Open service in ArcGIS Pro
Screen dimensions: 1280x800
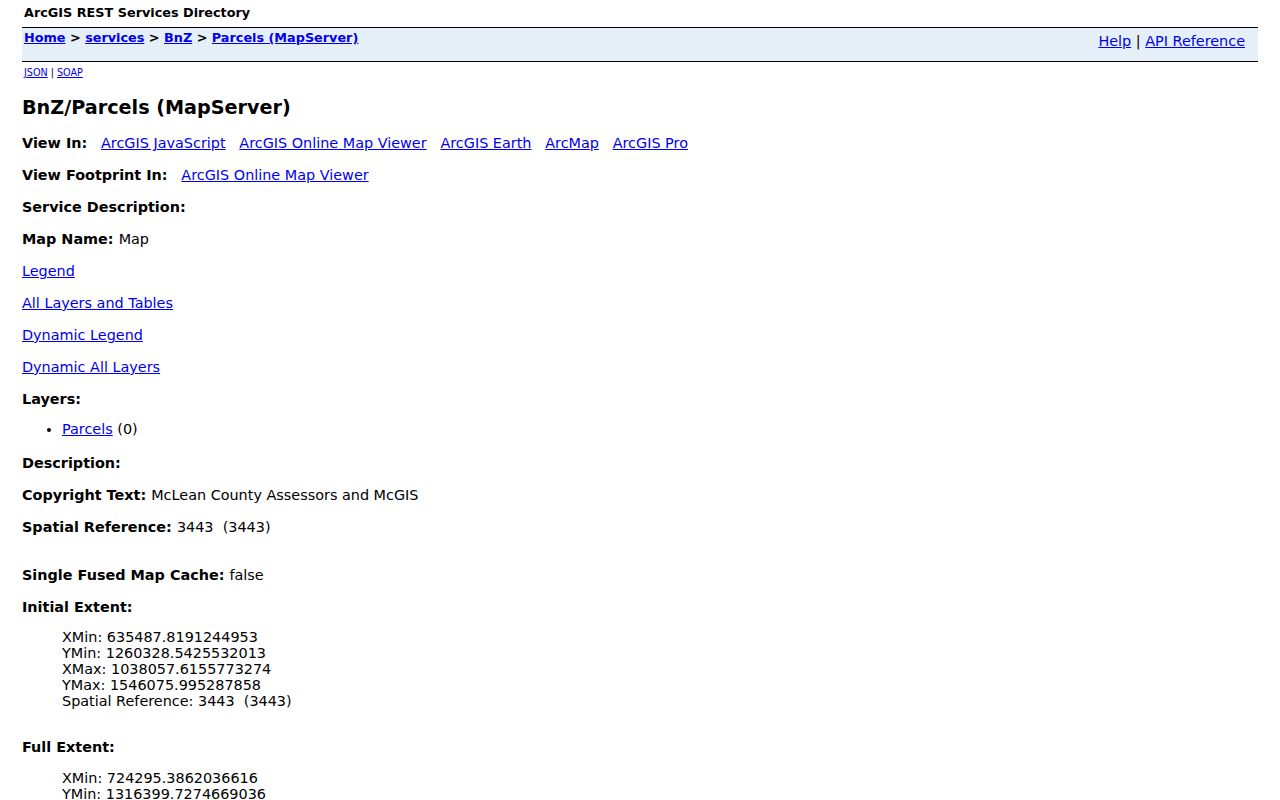pos(650,143)
